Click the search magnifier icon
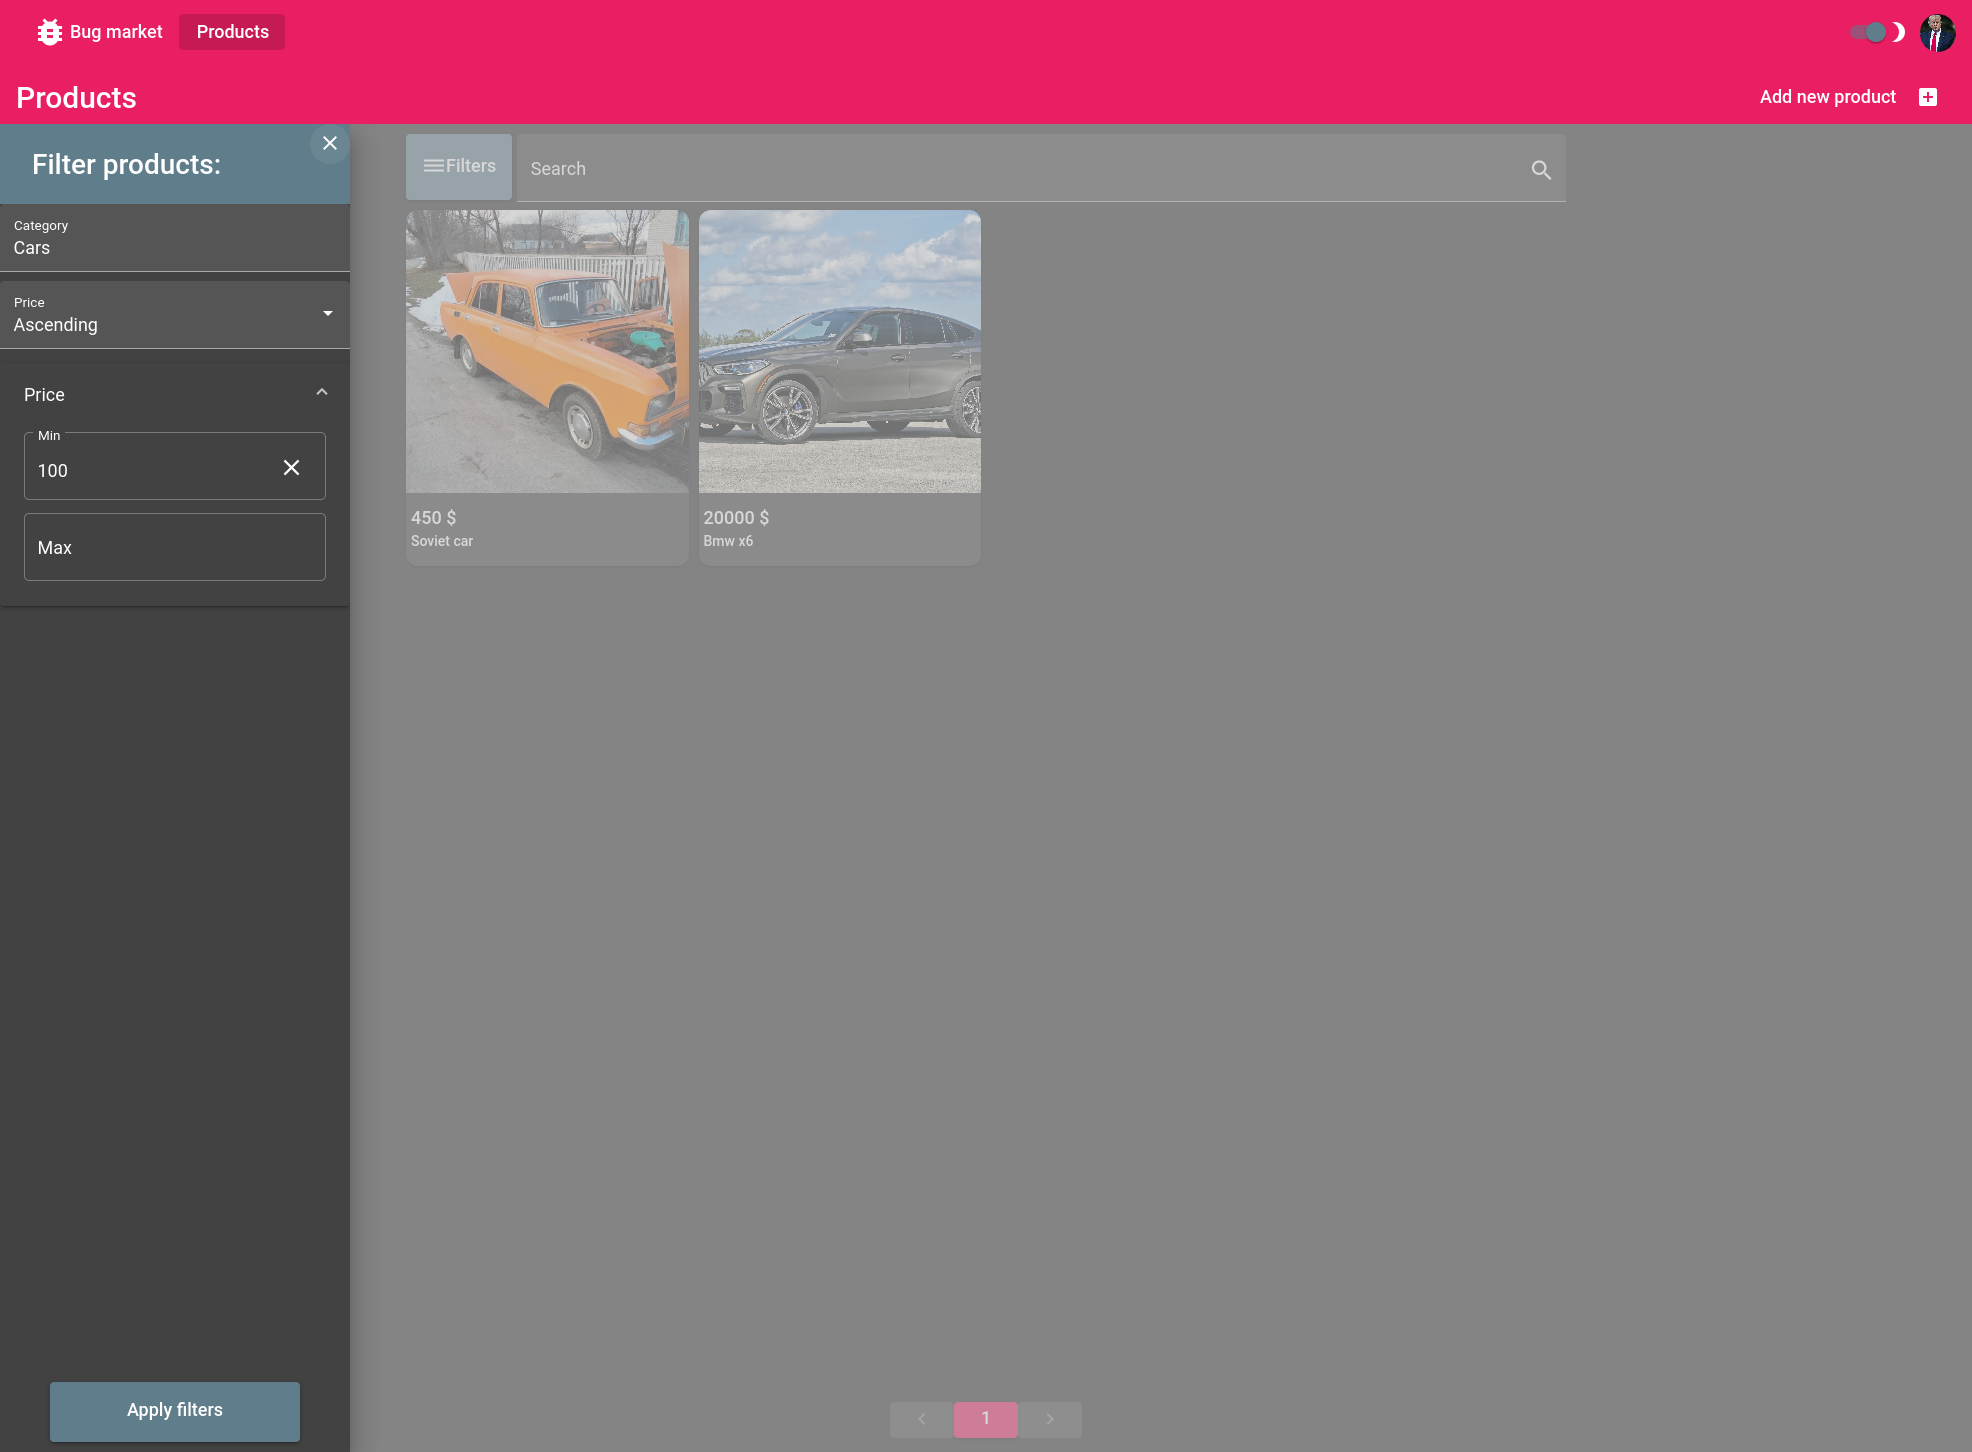 [x=1541, y=170]
